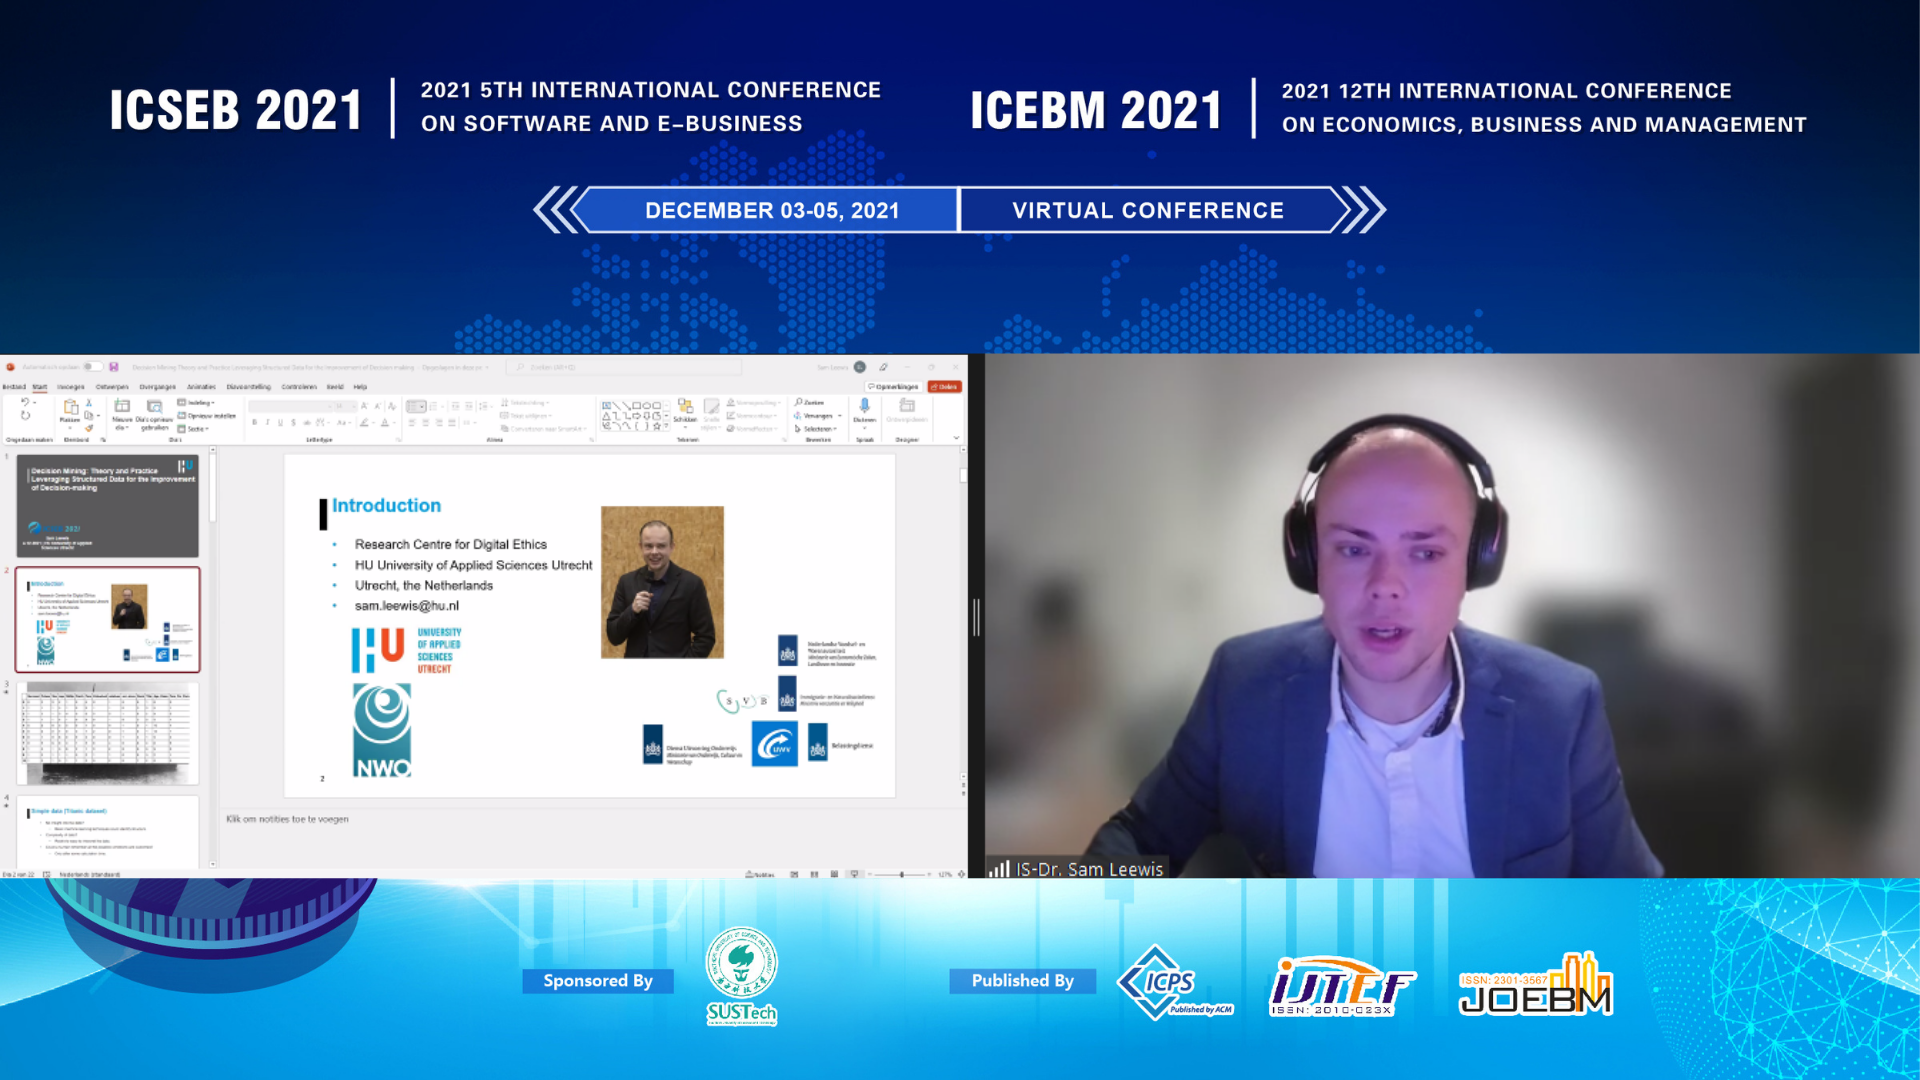Switch to the Animaties ribbon tab

click(x=201, y=387)
